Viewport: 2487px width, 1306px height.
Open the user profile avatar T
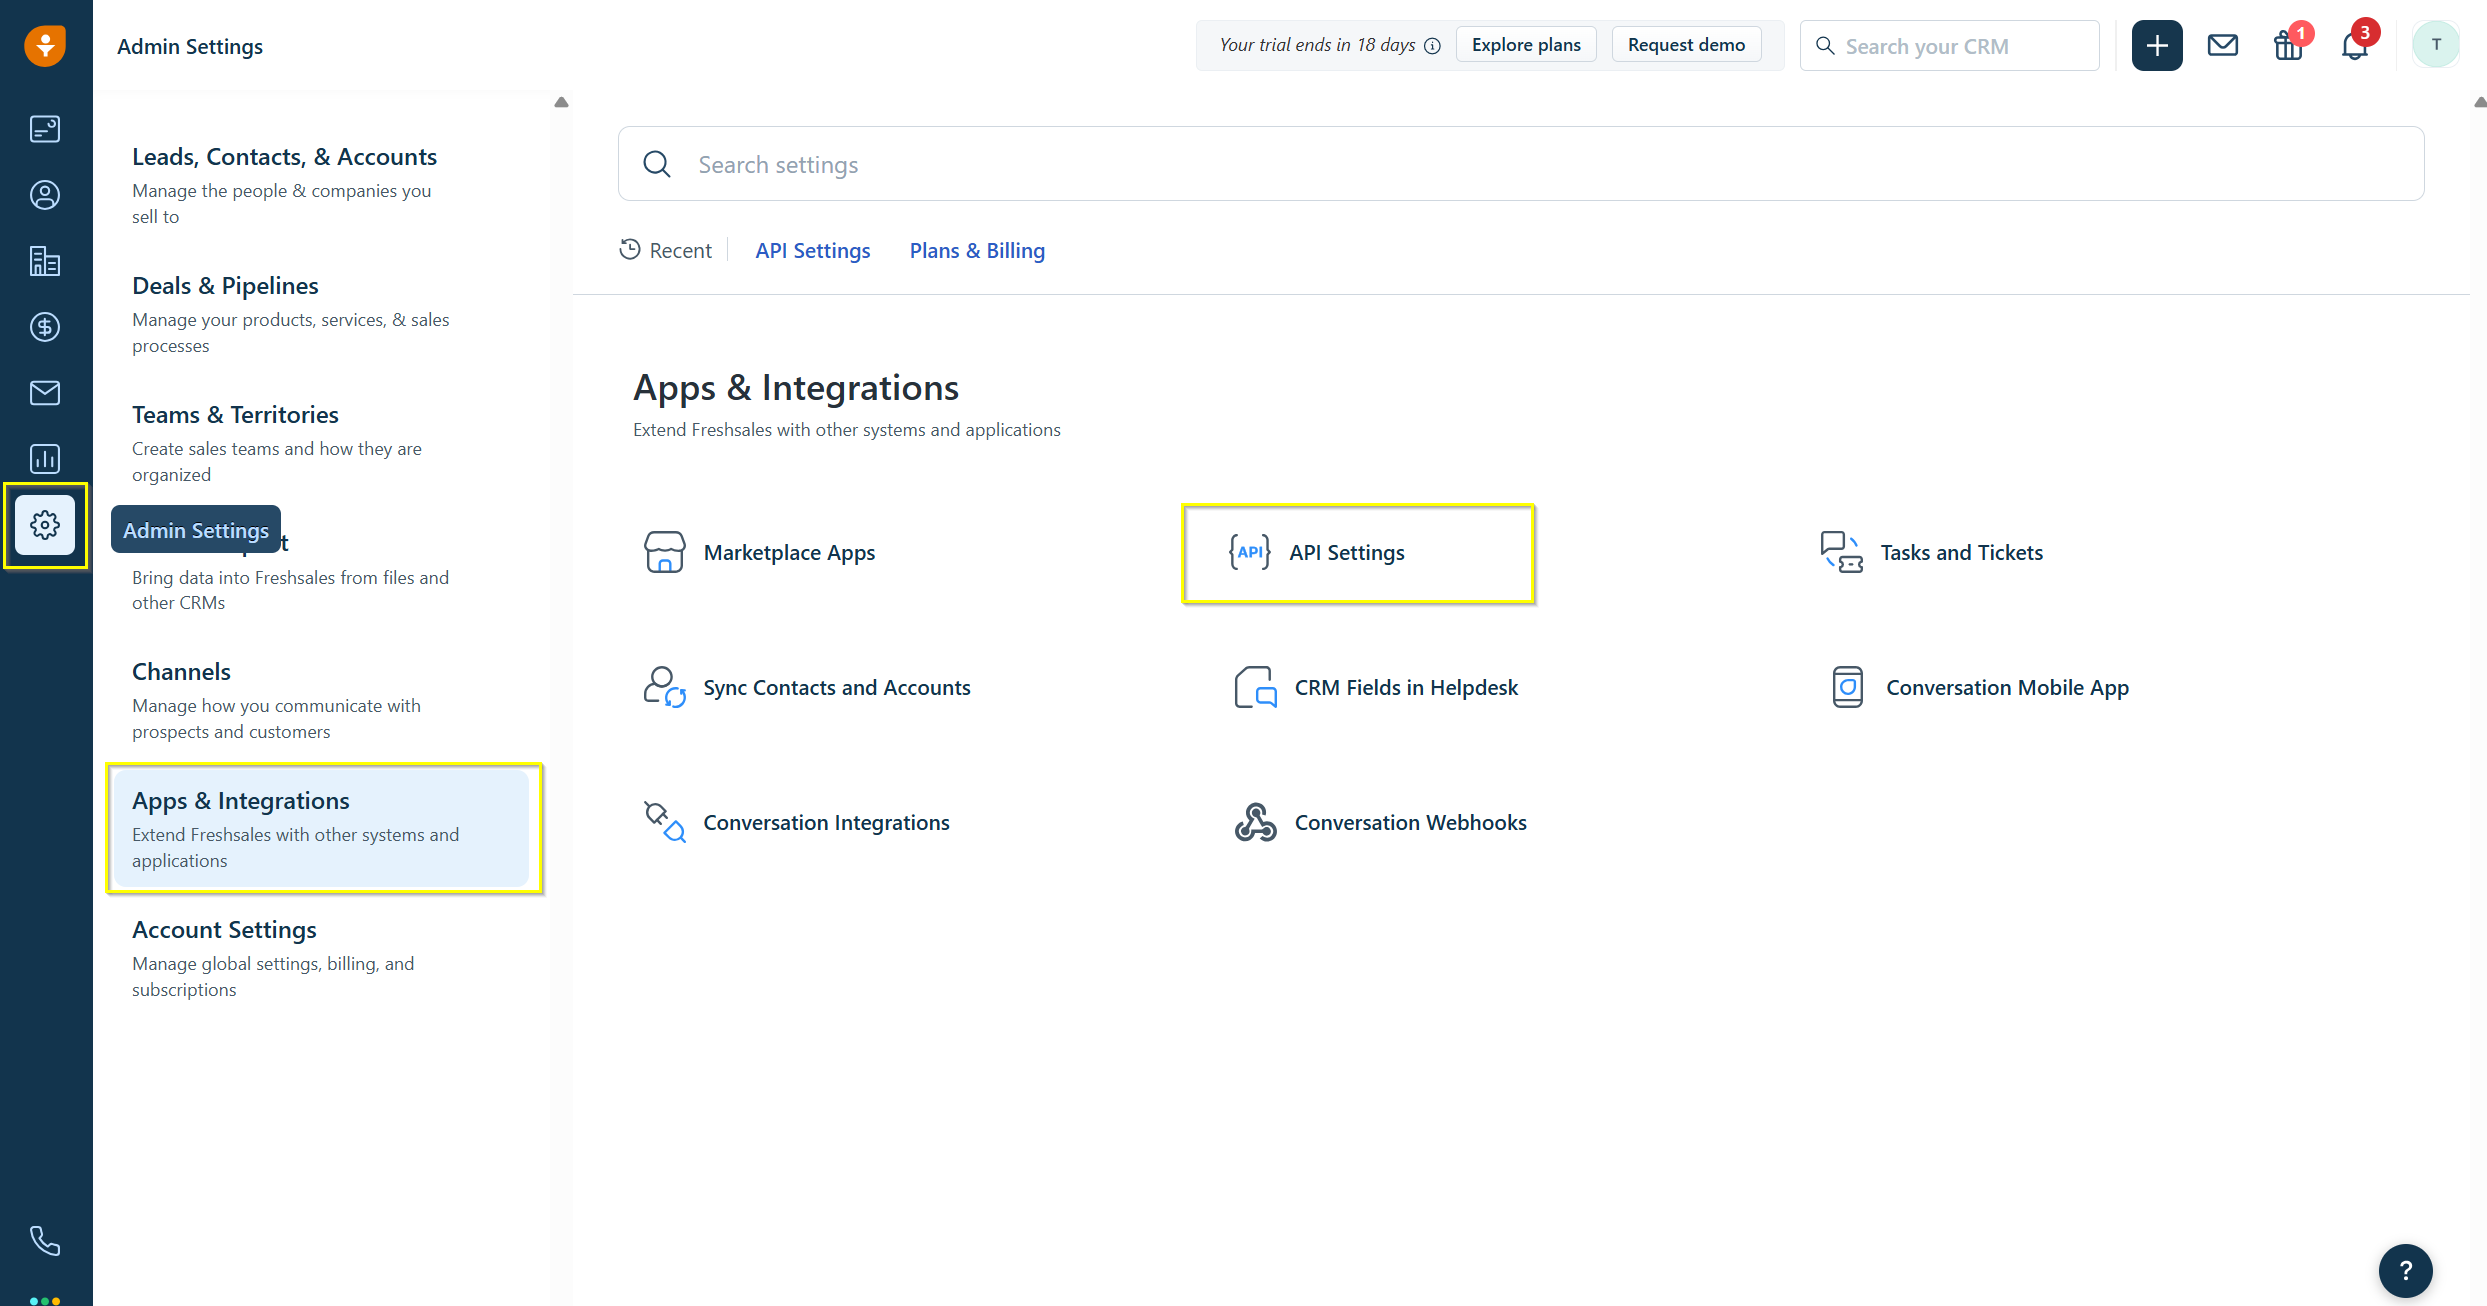(x=2436, y=45)
